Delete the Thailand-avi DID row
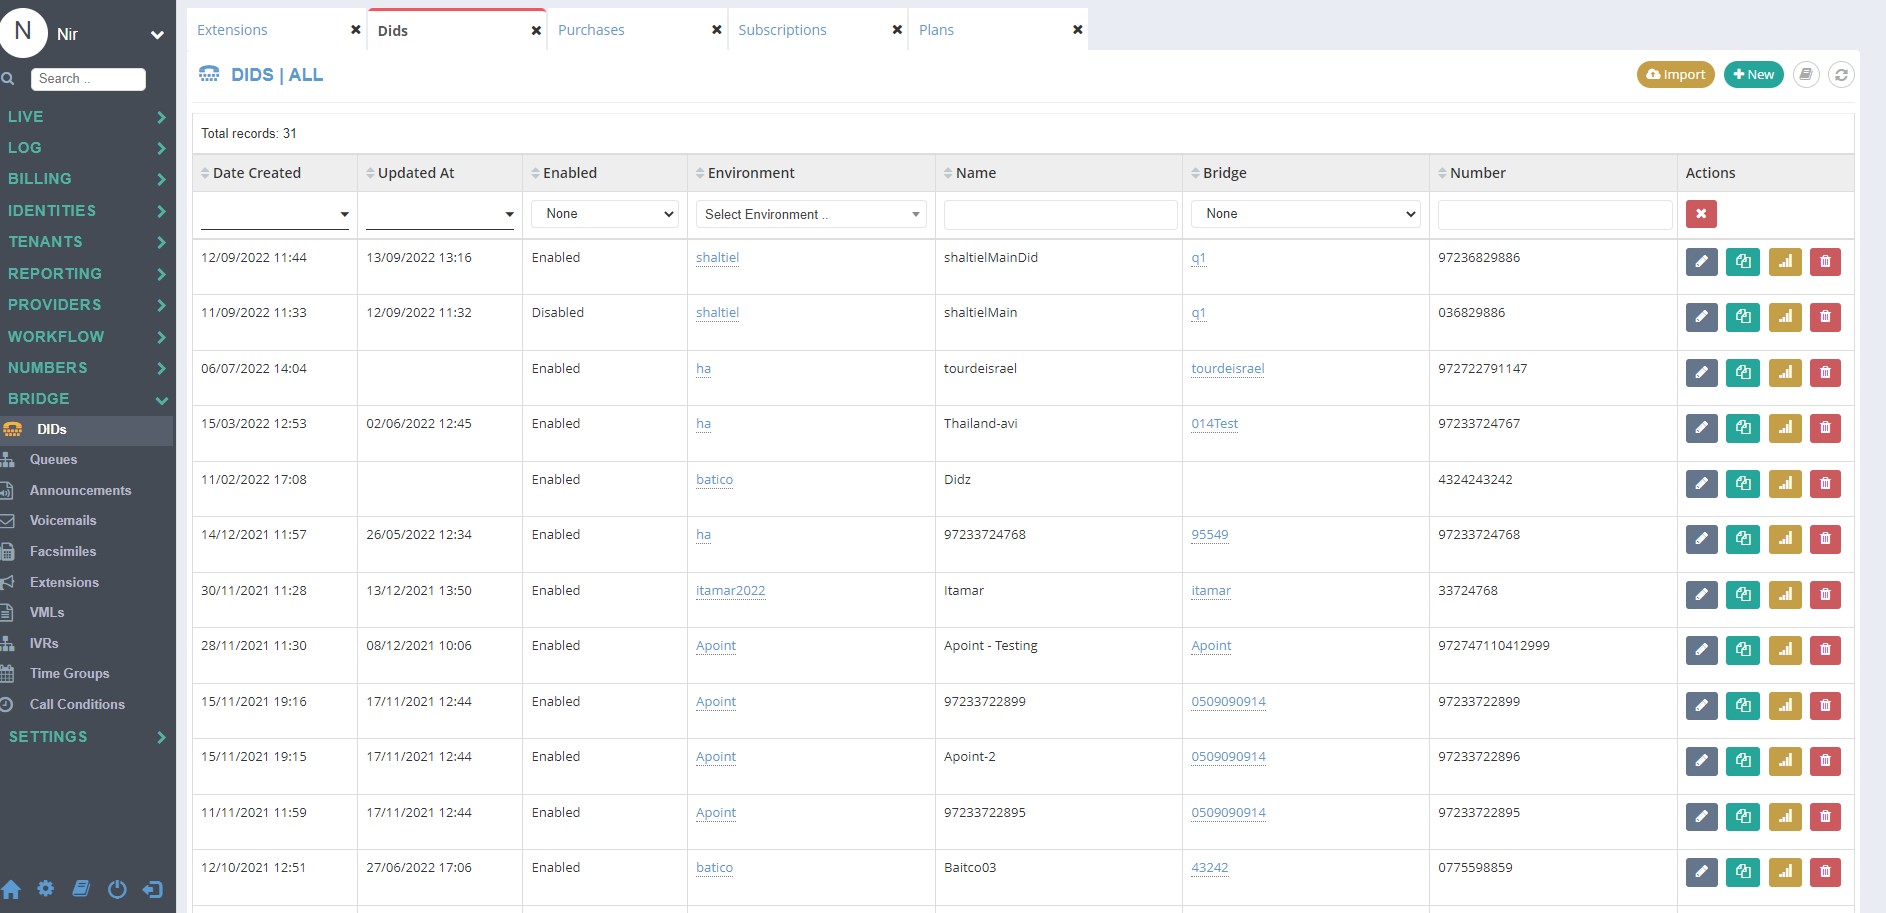 (x=1825, y=428)
